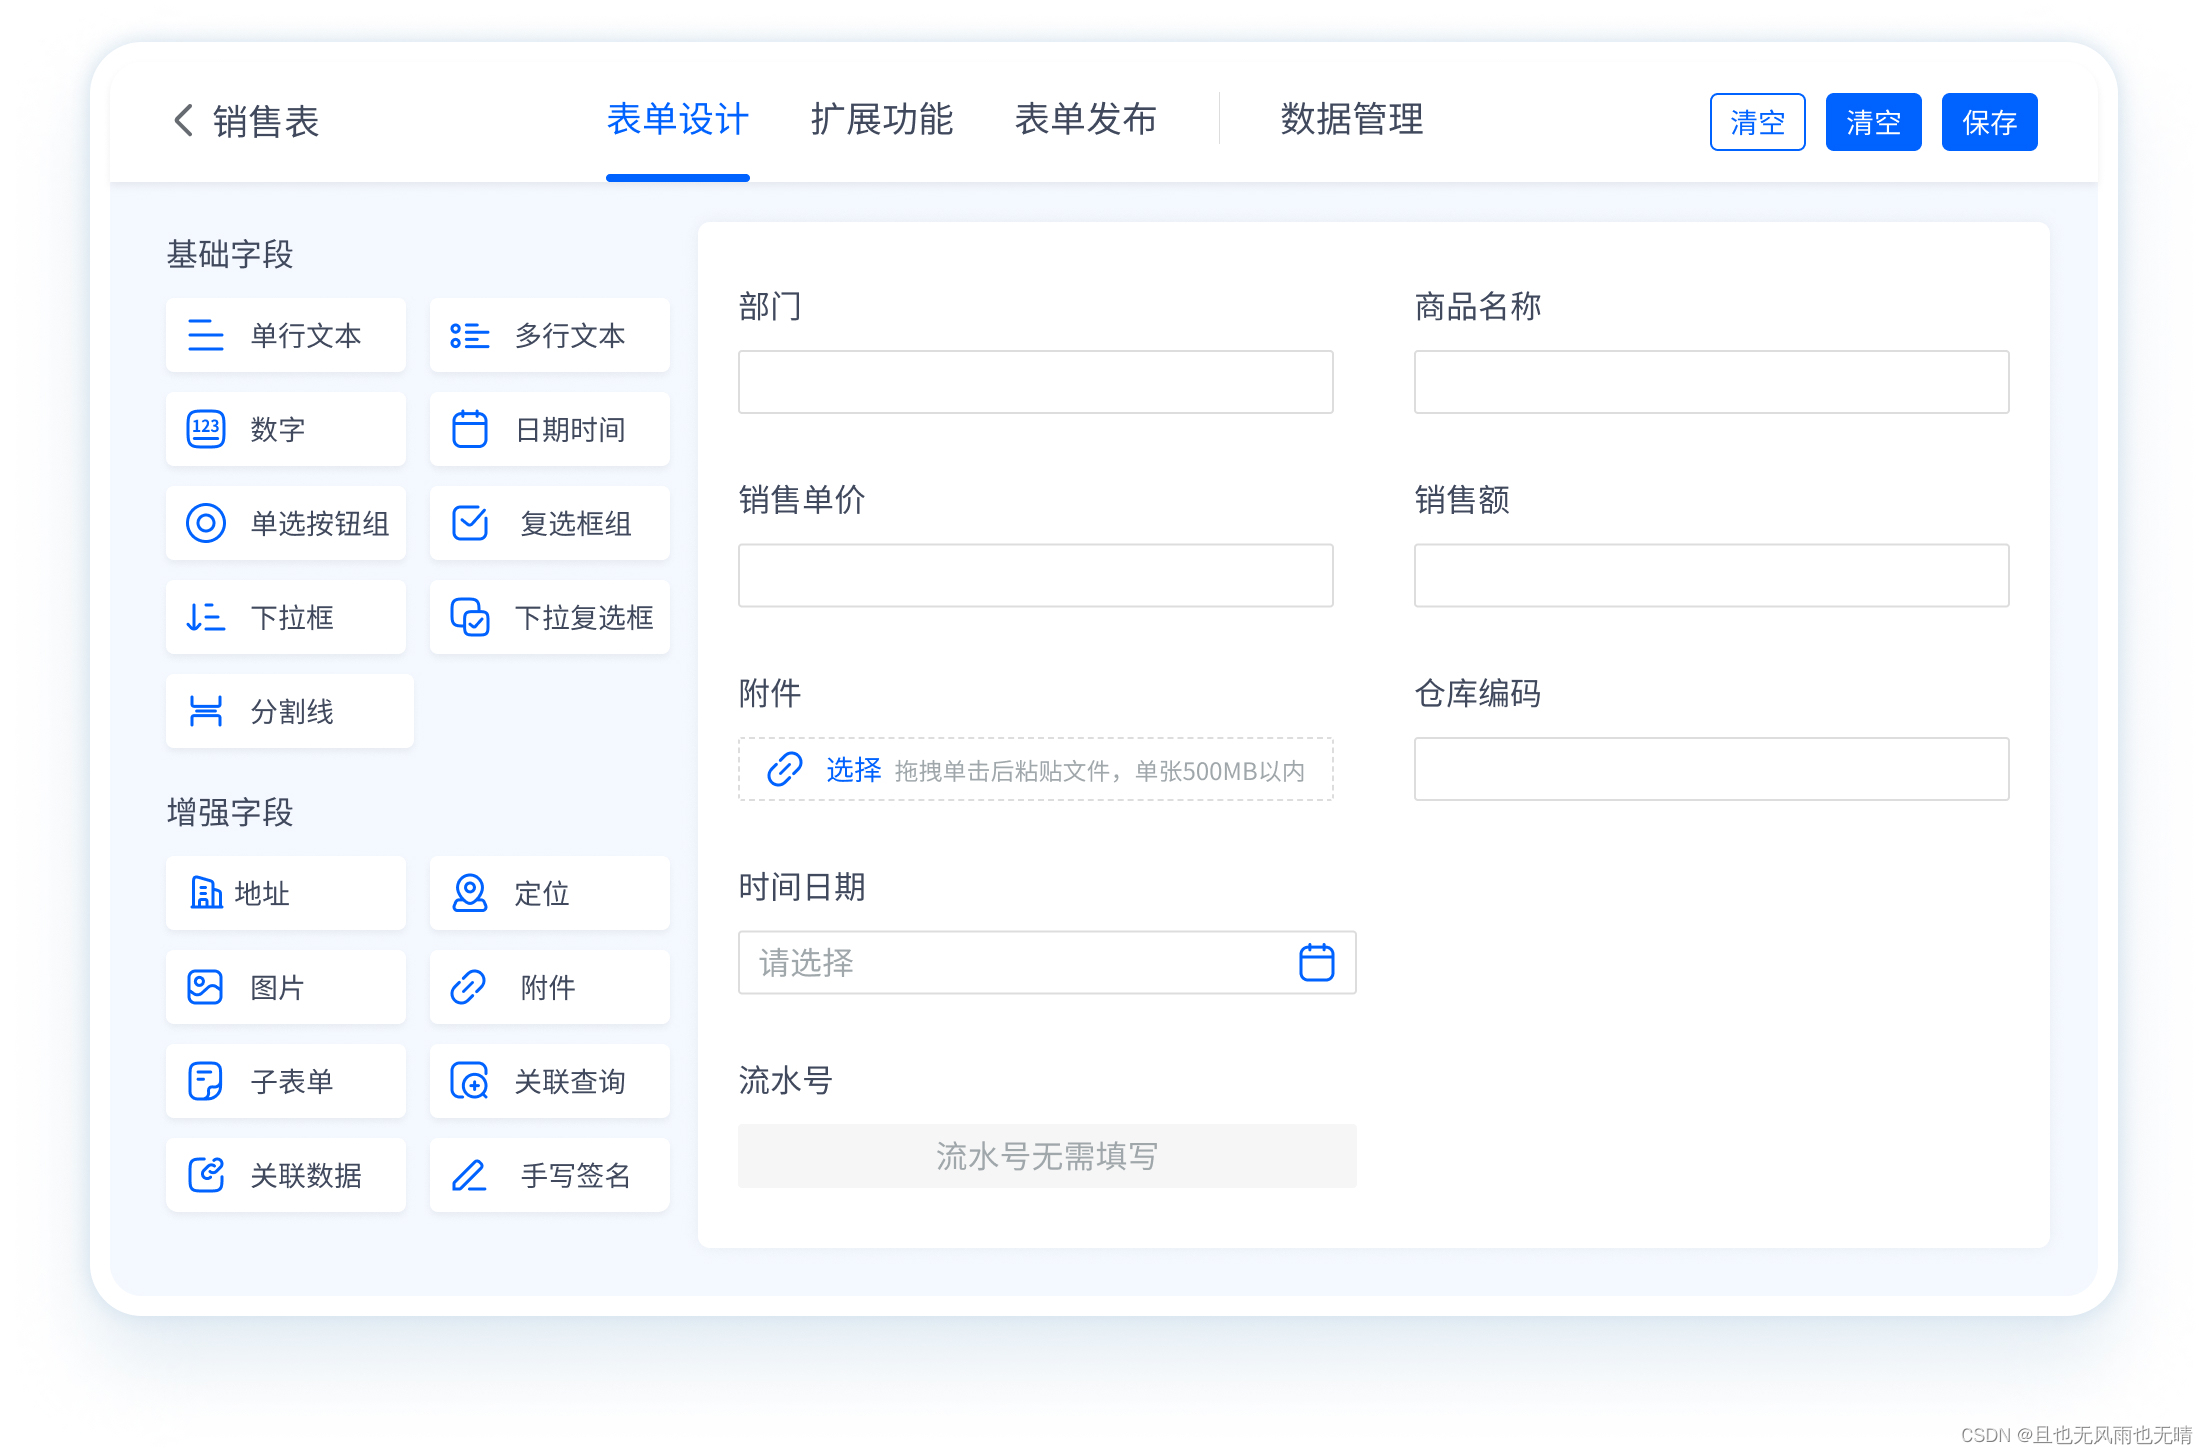Click the 商品名称 input box
This screenshot has width=2208, height=1454.
(1710, 382)
